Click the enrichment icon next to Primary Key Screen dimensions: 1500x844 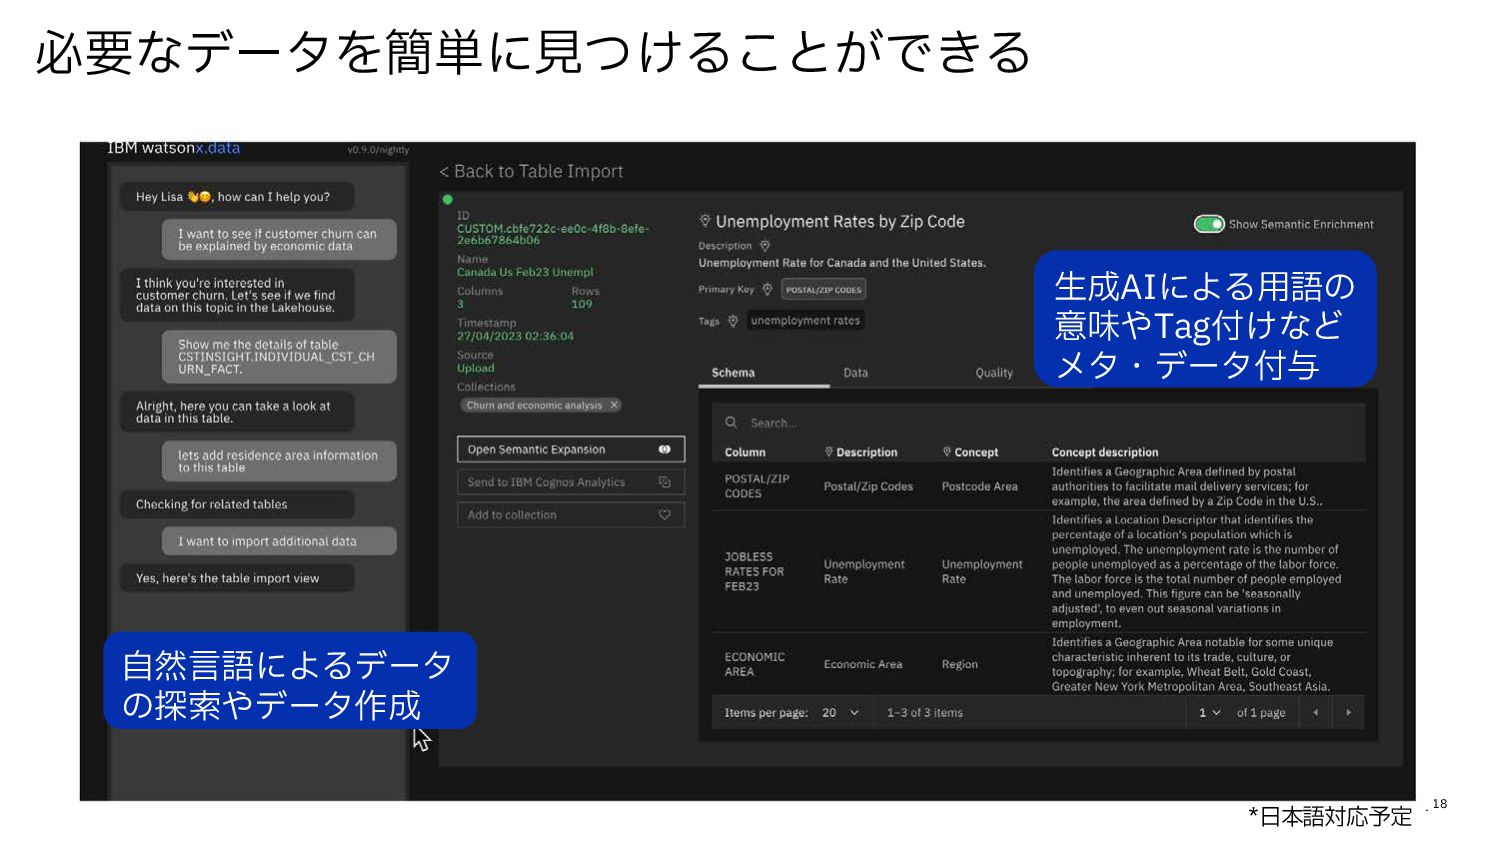click(767, 289)
